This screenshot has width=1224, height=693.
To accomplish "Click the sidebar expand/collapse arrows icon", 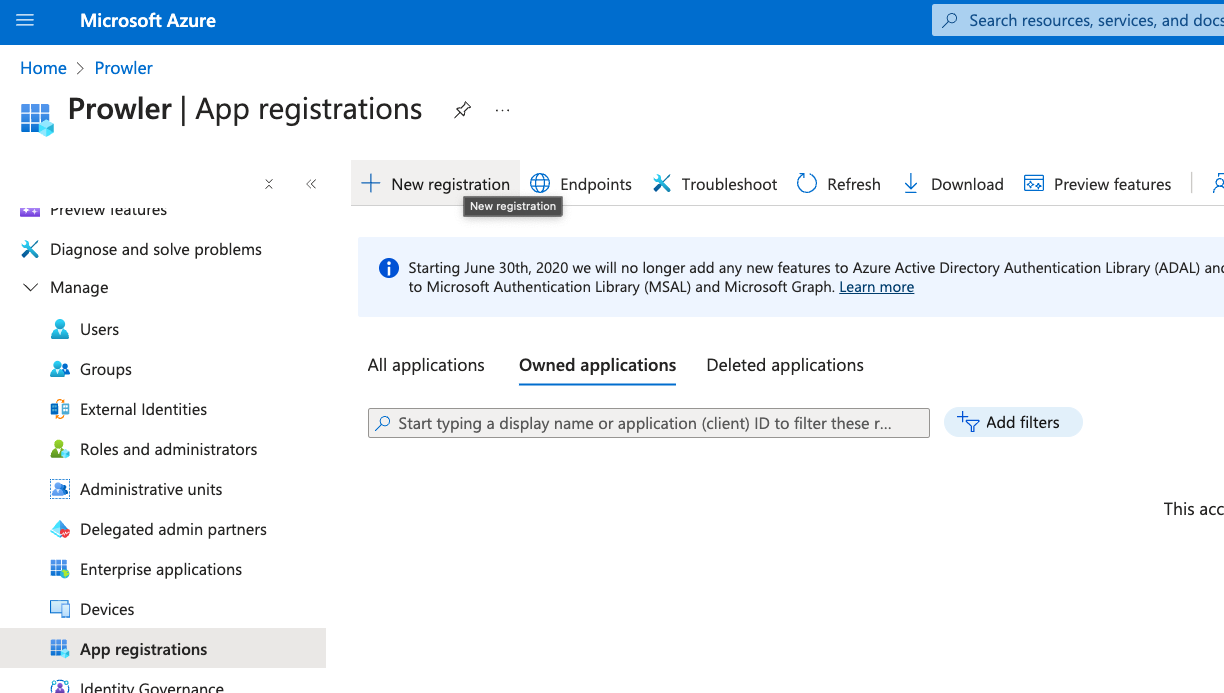I will click(269, 184).
